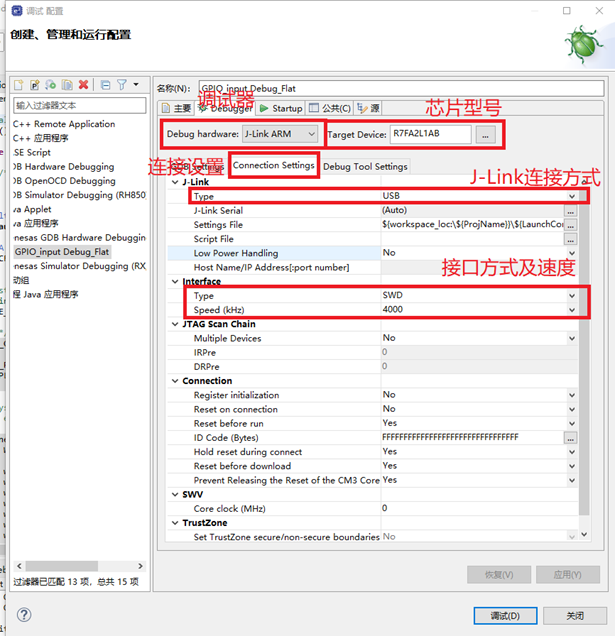
Task: Collapse the Connection section
Action: pyautogui.click(x=175, y=381)
